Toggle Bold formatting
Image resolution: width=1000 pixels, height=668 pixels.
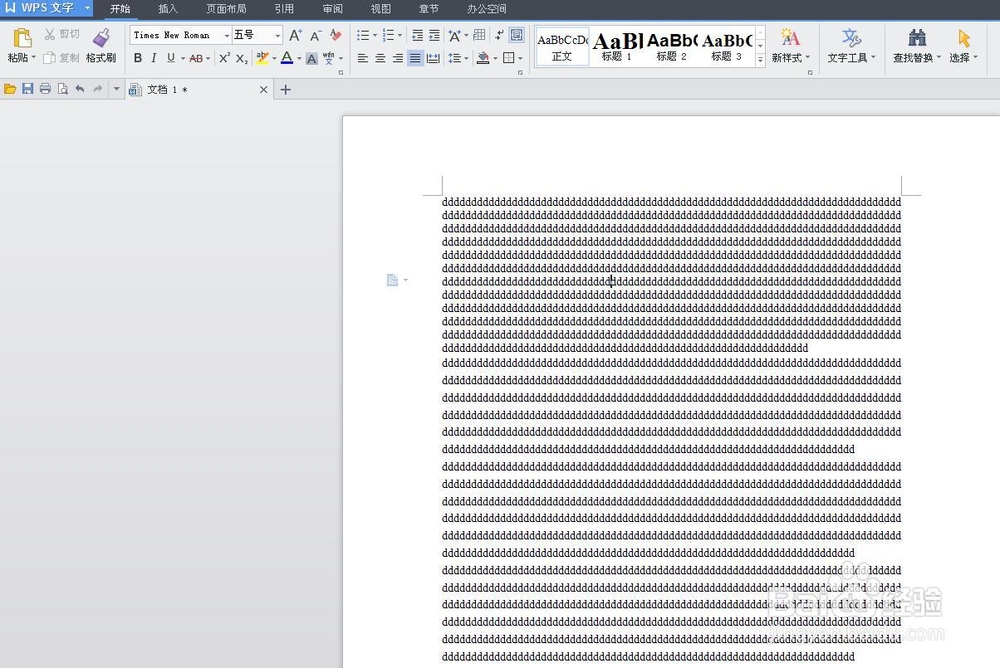pos(138,58)
